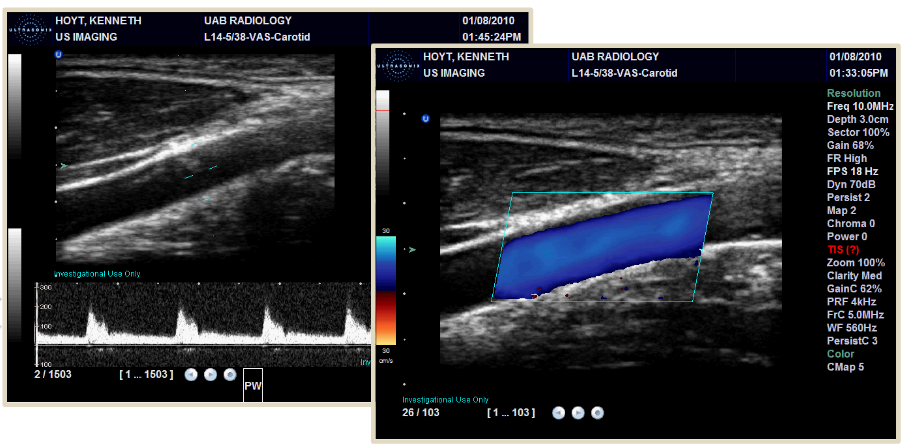Stop the 1...103 cine loop
916x445 pixels.
(x=597, y=413)
